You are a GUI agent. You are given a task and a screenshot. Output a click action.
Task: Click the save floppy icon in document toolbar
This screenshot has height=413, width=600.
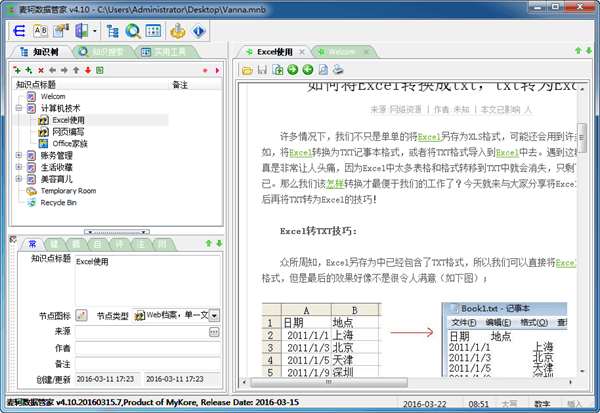[x=262, y=70]
